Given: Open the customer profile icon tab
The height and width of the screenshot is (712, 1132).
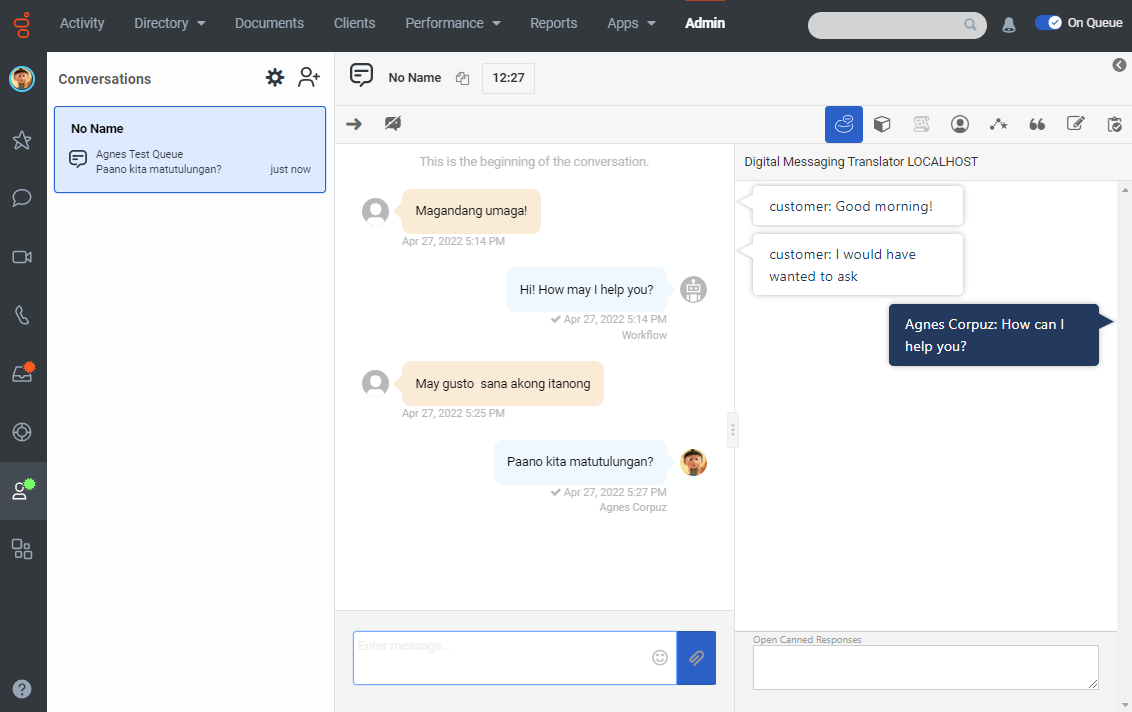Looking at the screenshot, I should coord(959,124).
